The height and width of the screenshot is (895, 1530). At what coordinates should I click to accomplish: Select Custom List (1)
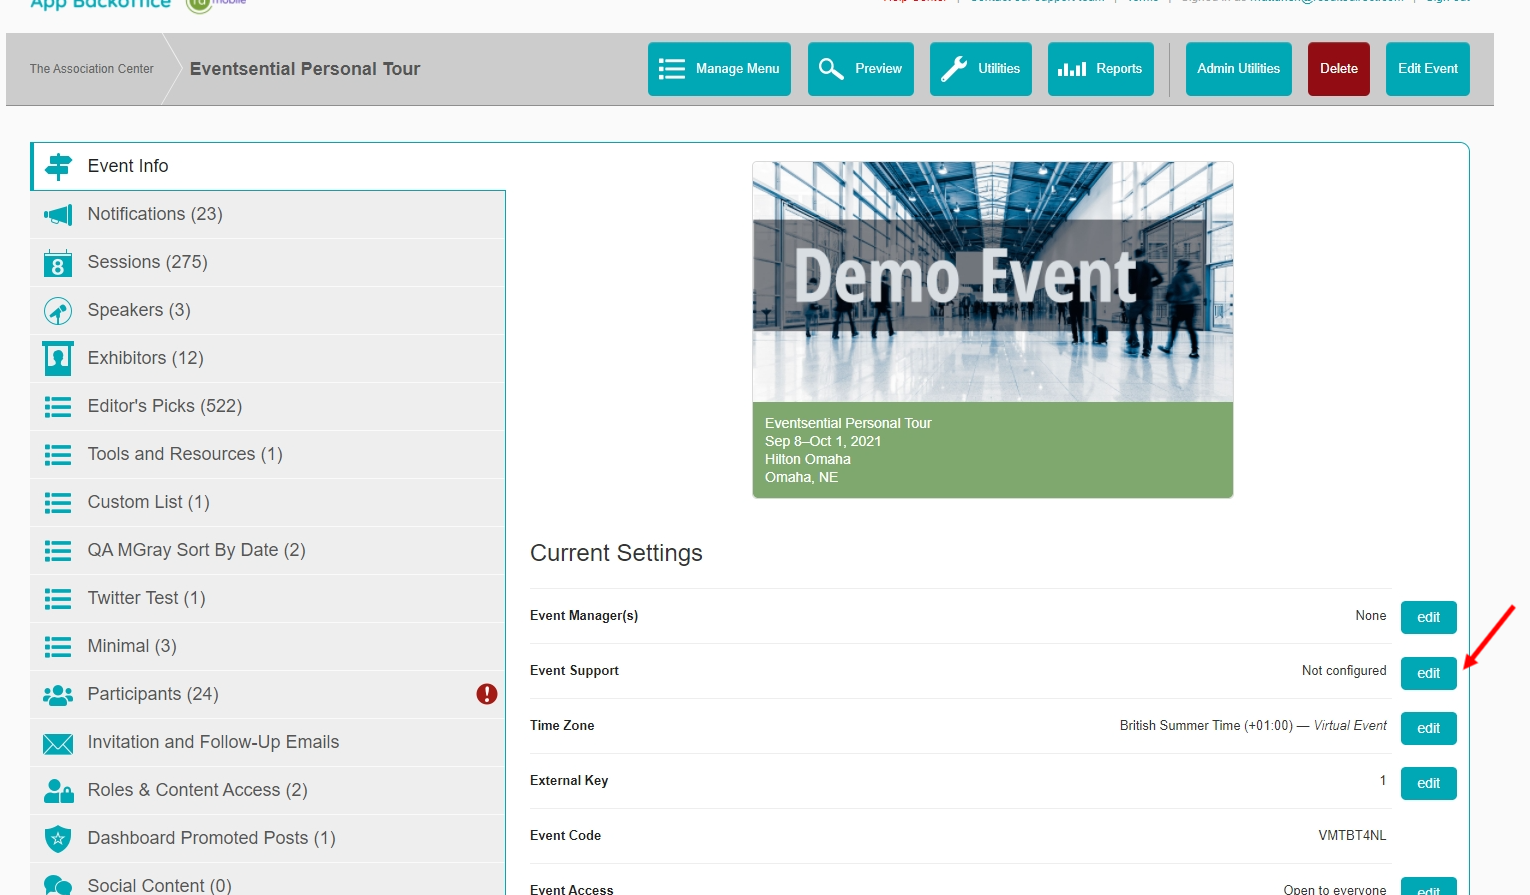pyautogui.click(x=268, y=502)
